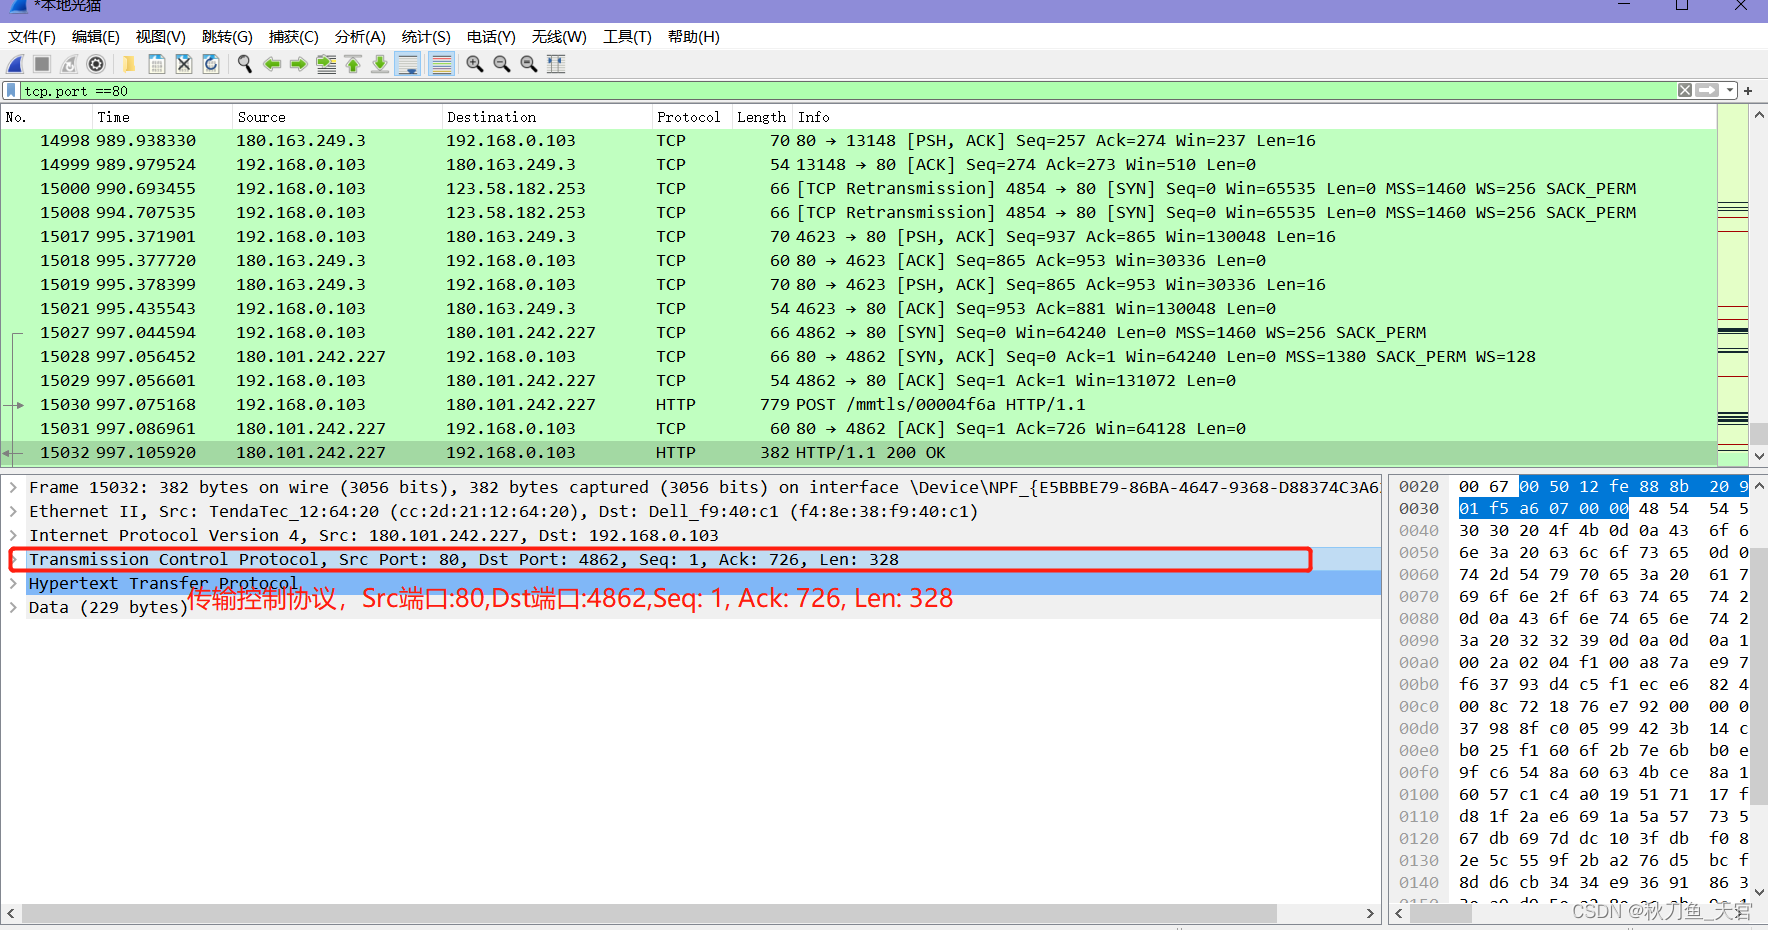
Task: Find a packet with magnifier icon
Action: [244, 64]
